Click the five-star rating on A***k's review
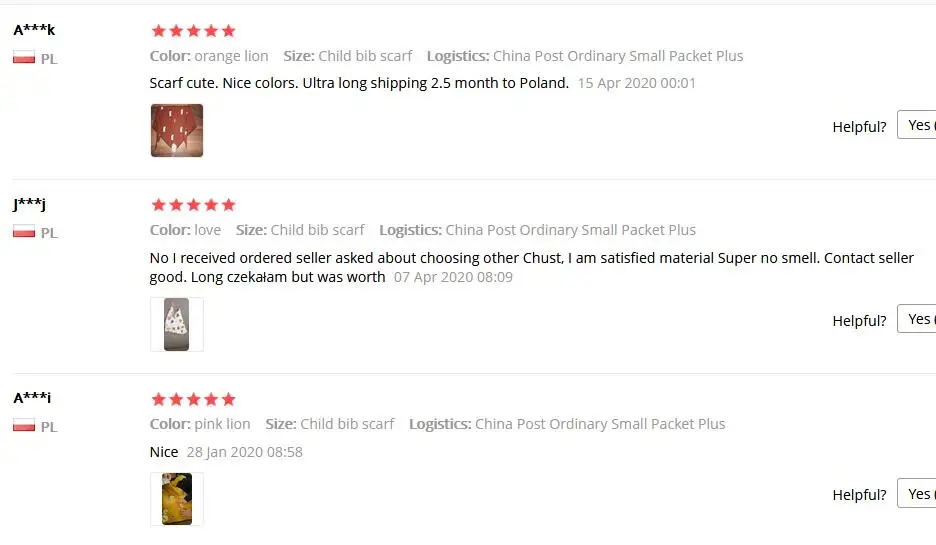 [x=193, y=31]
